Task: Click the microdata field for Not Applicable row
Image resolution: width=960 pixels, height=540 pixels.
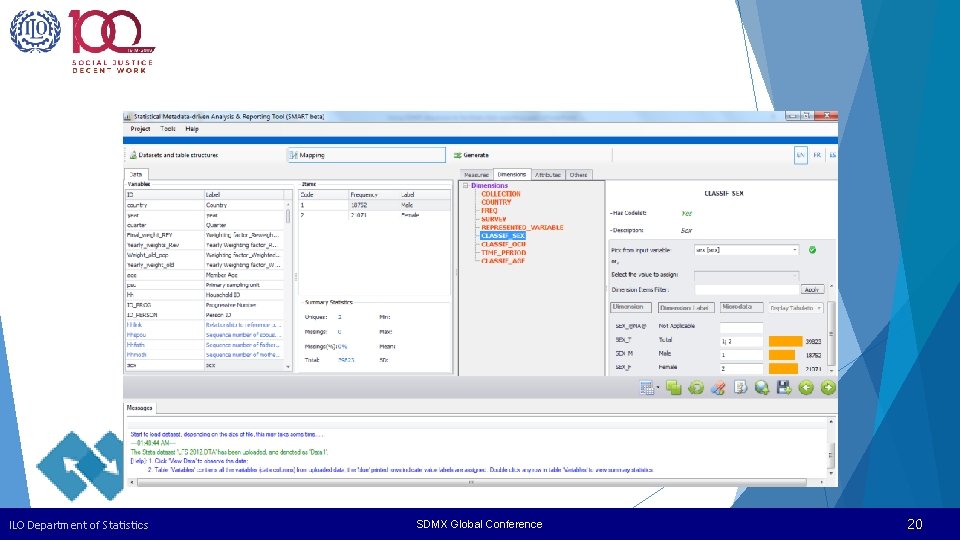Action: coord(741,327)
